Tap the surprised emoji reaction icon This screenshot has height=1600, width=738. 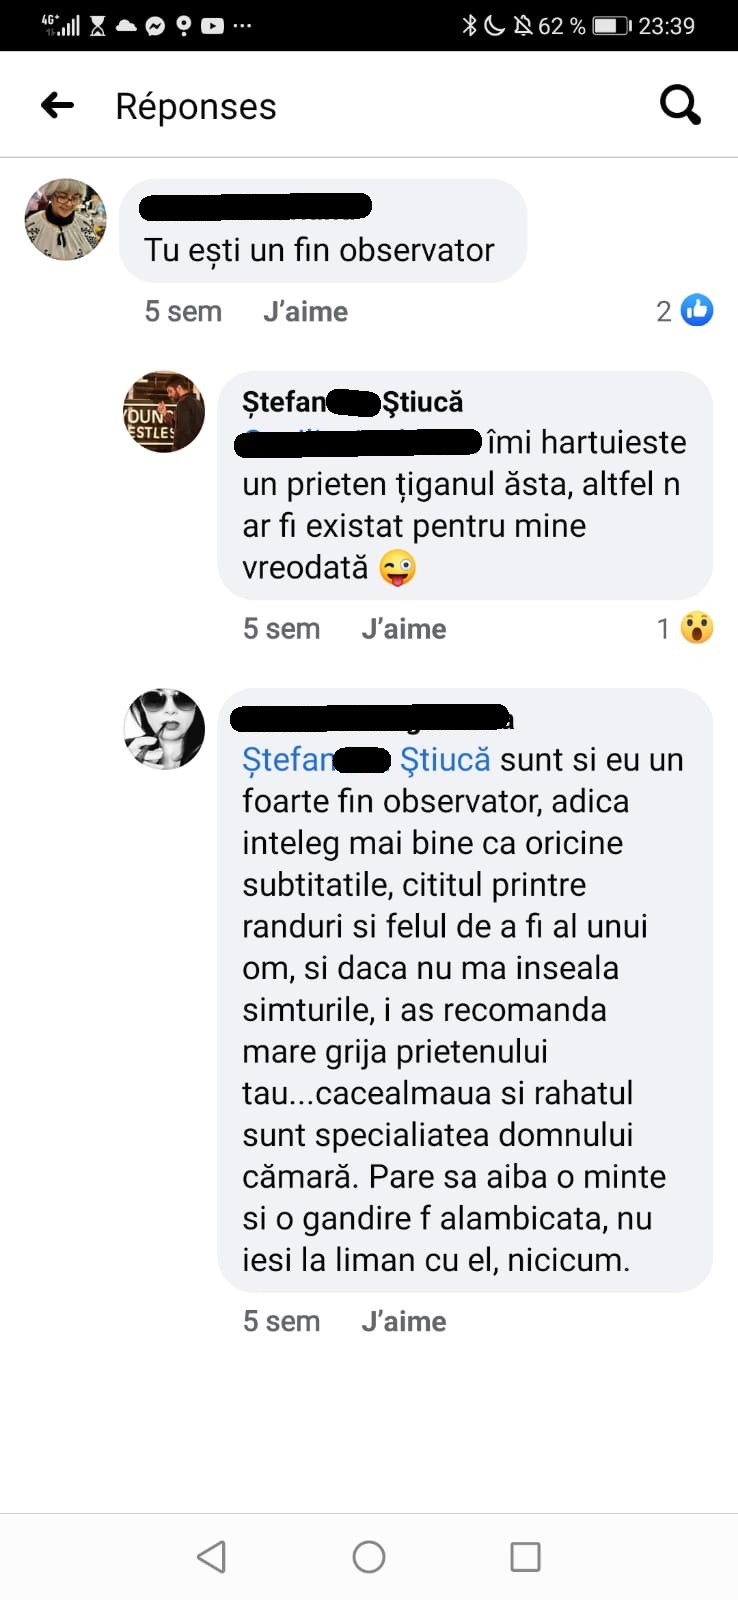[x=697, y=628]
